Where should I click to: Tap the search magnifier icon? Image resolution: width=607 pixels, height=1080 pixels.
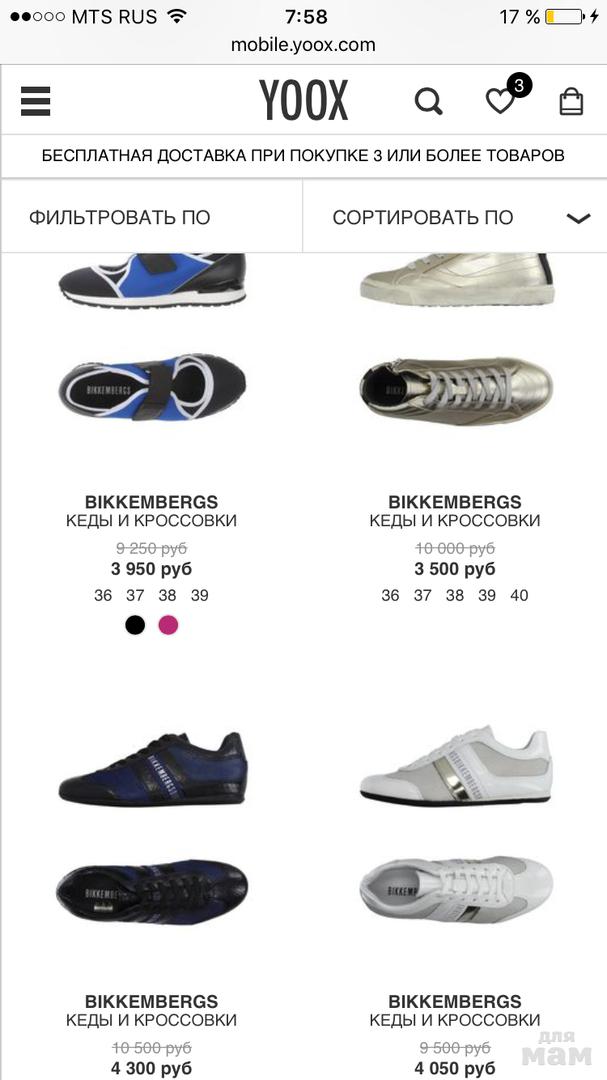(x=429, y=102)
